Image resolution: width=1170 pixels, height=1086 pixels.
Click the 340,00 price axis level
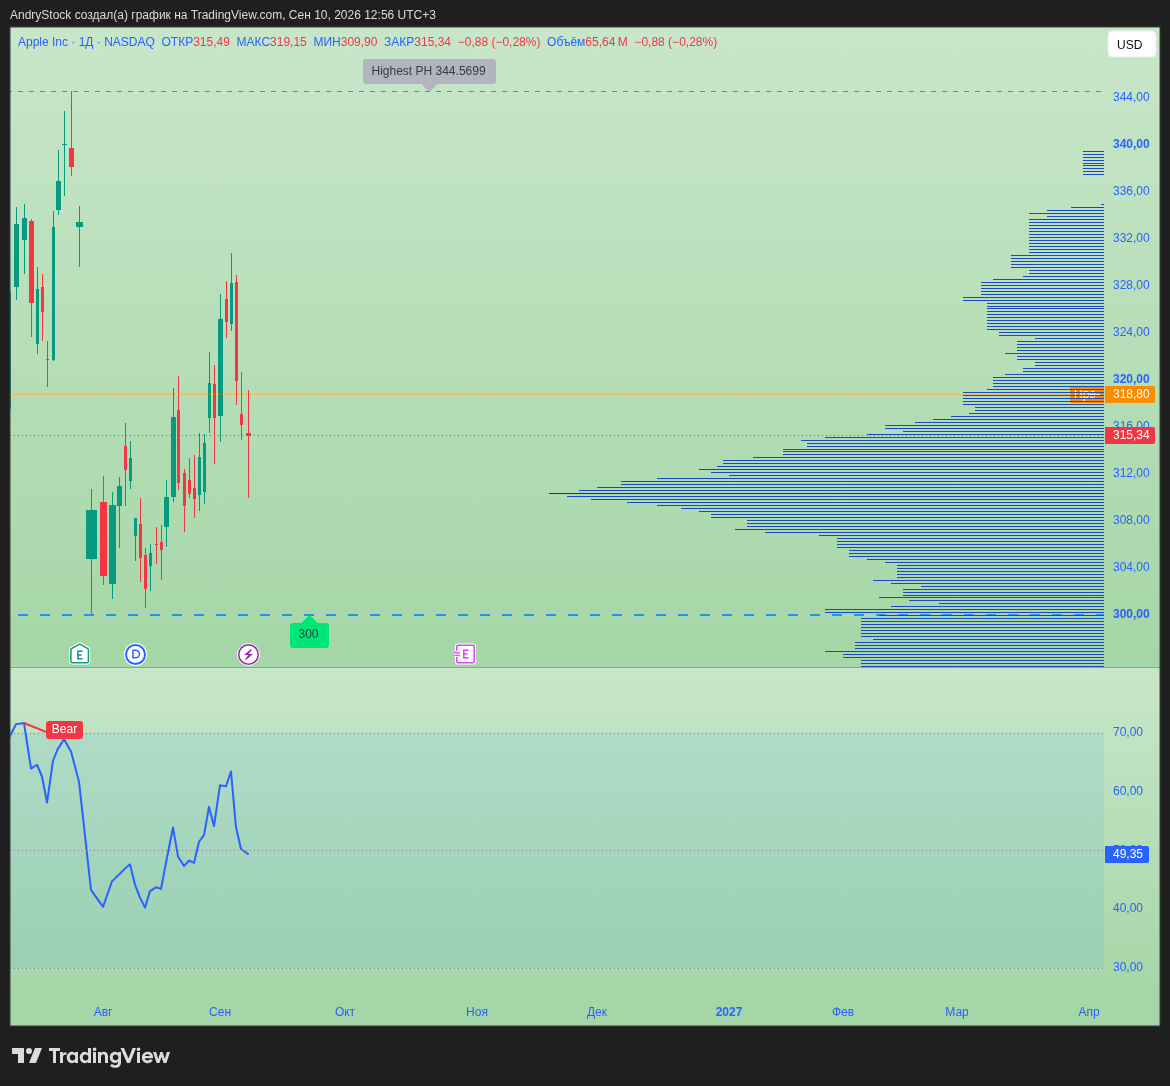pyautogui.click(x=1131, y=143)
